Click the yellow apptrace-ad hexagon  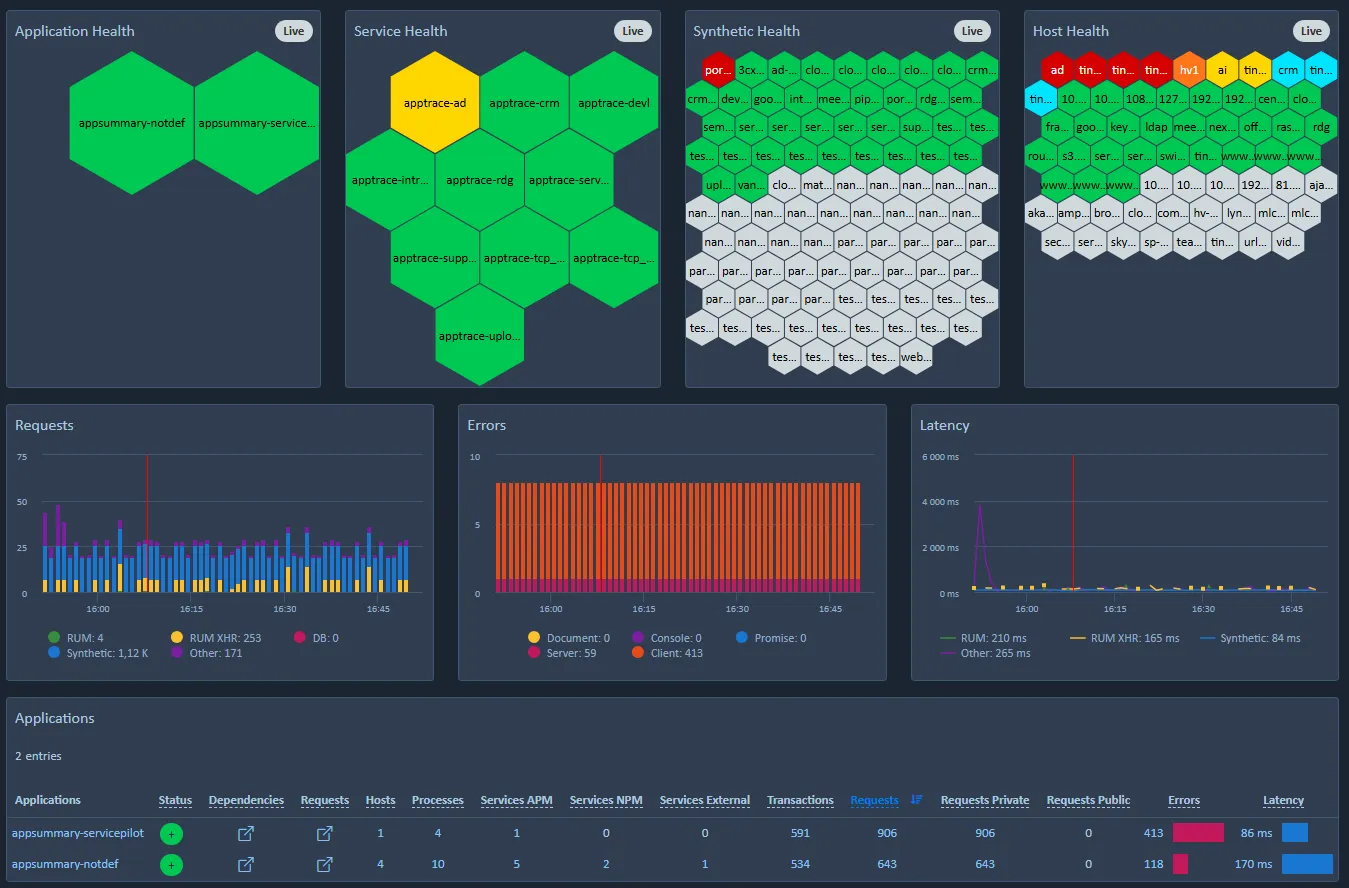click(435, 103)
